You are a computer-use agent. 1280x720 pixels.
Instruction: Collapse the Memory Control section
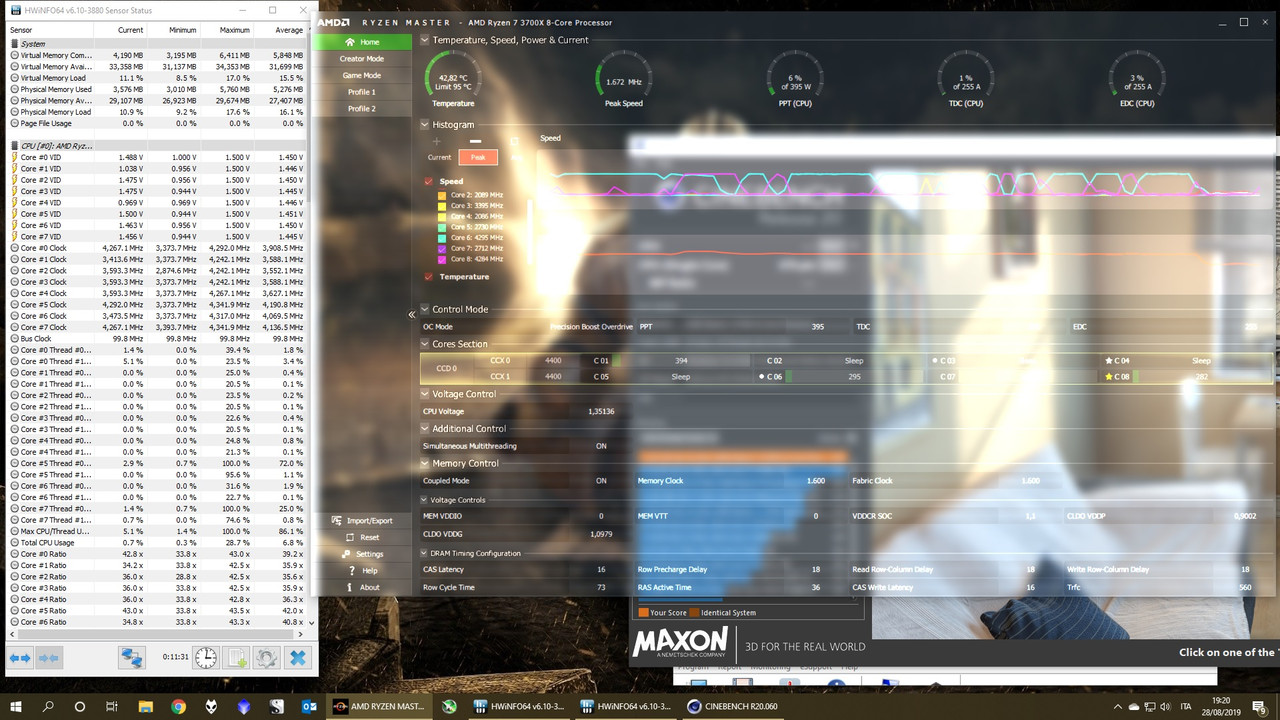[425, 463]
